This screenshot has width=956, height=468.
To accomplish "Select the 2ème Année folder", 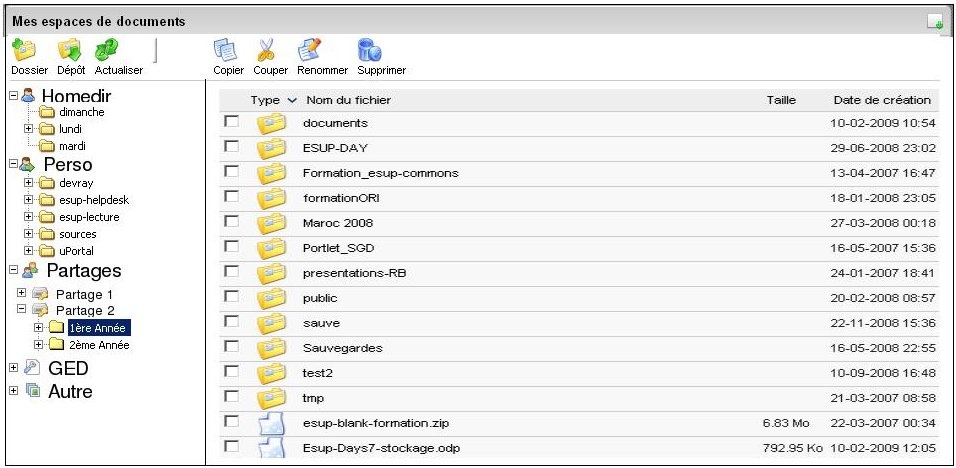I will (99, 345).
